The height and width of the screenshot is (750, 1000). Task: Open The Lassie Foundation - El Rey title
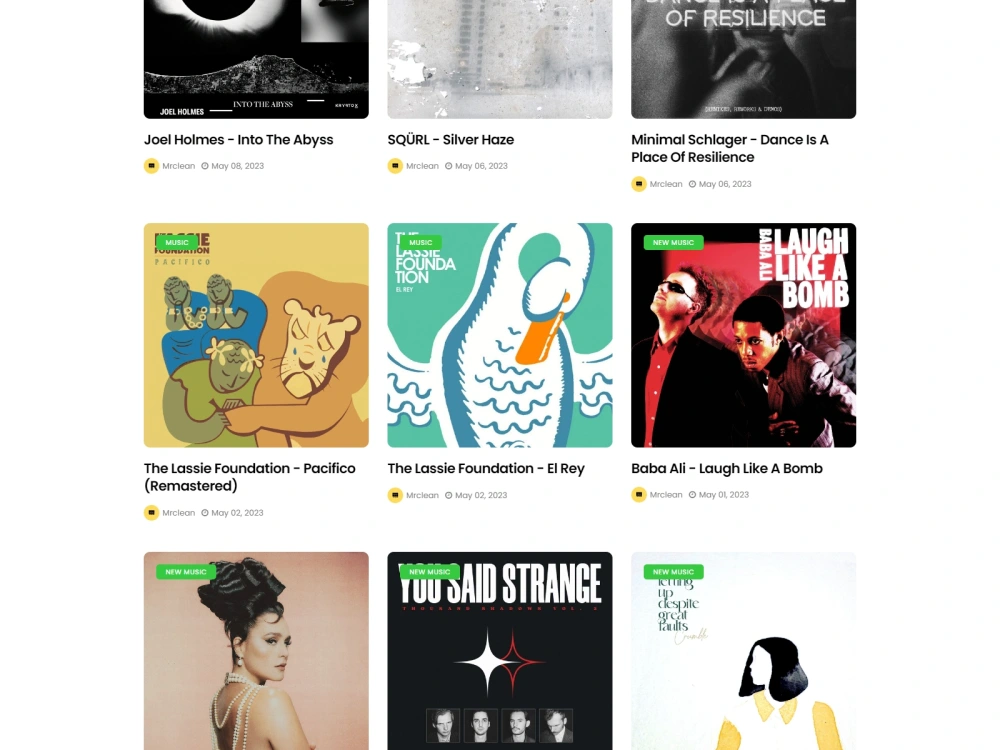point(486,469)
